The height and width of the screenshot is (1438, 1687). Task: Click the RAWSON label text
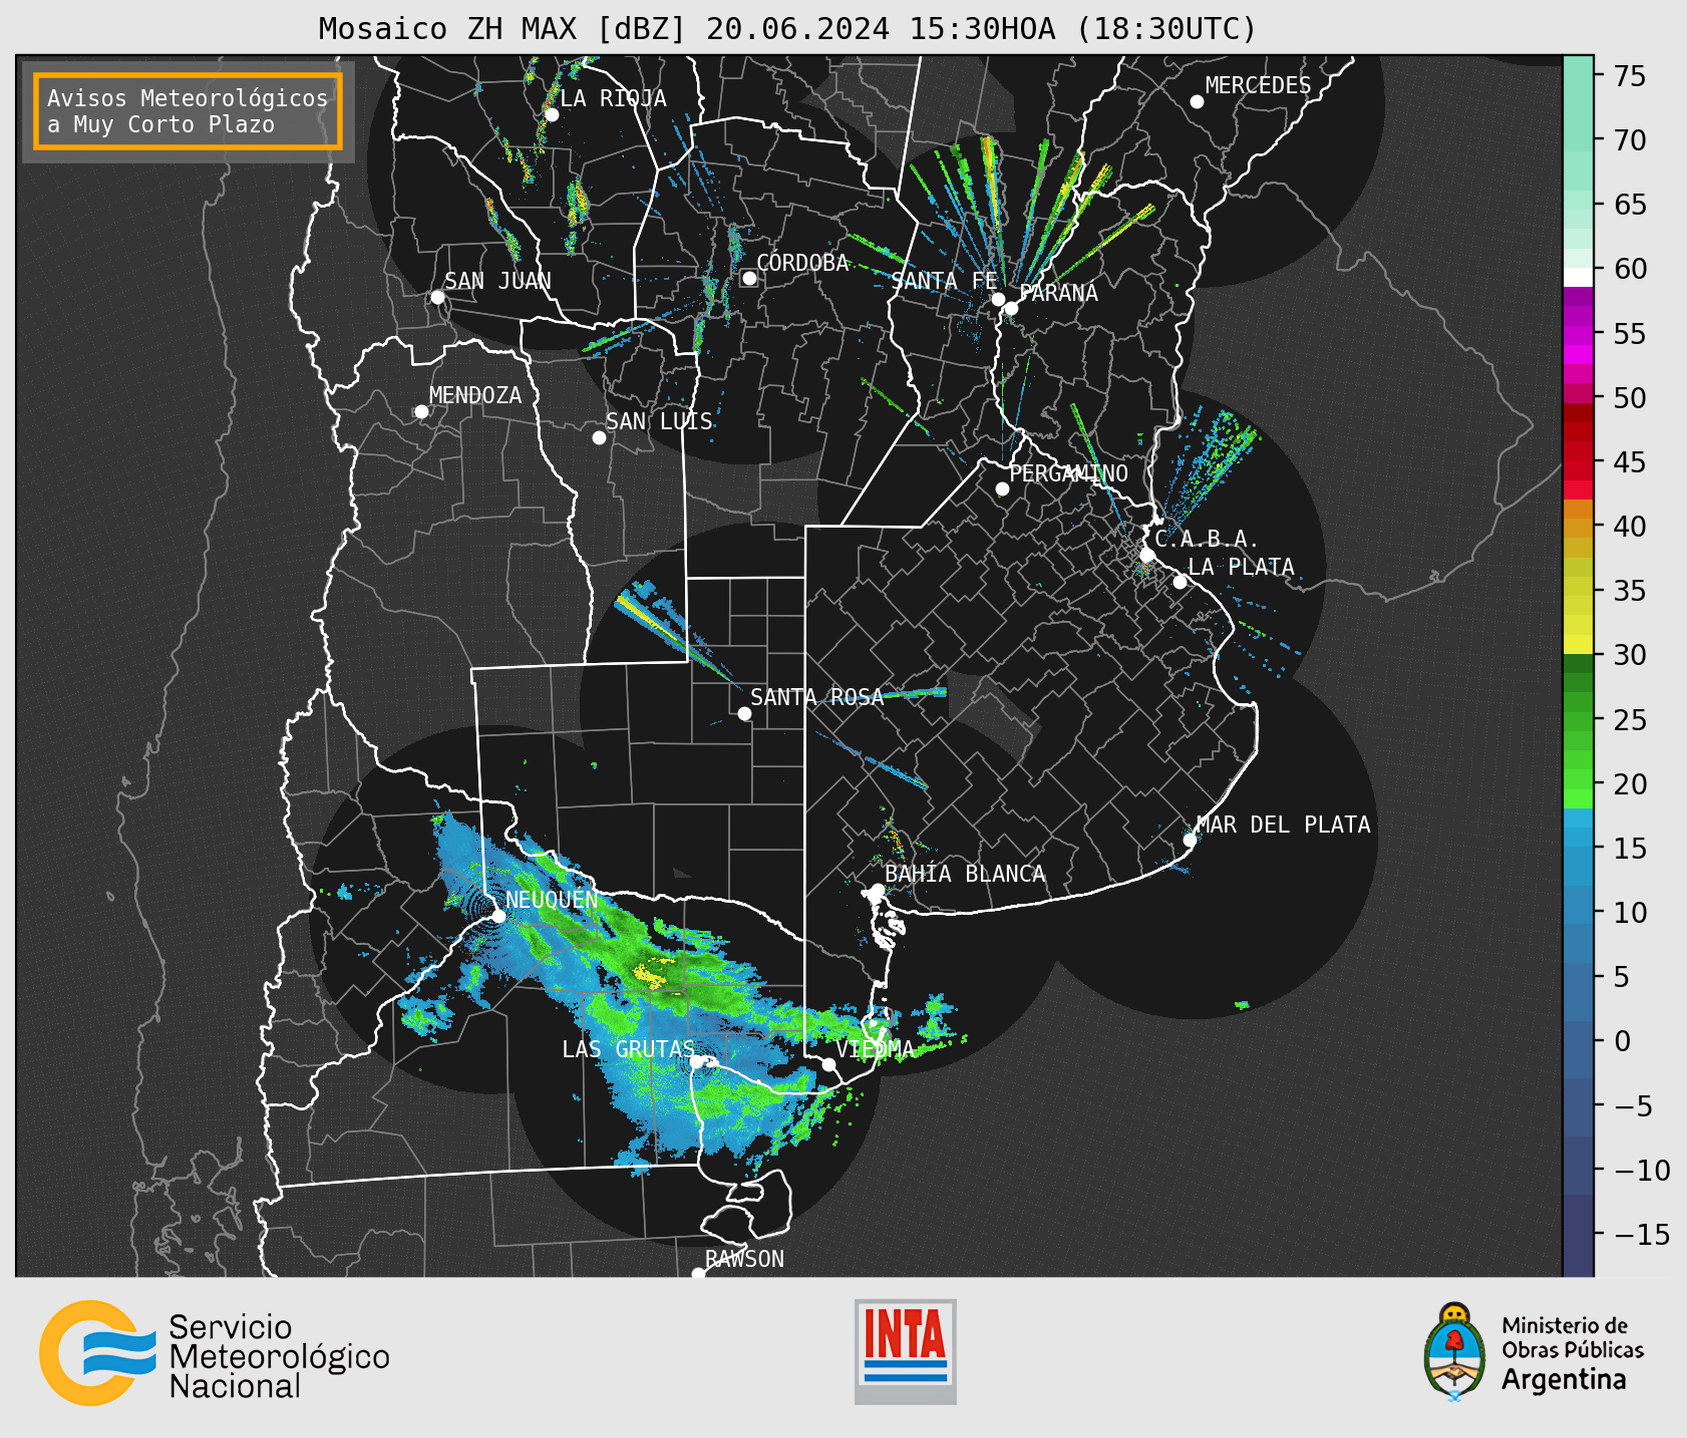tap(744, 1259)
